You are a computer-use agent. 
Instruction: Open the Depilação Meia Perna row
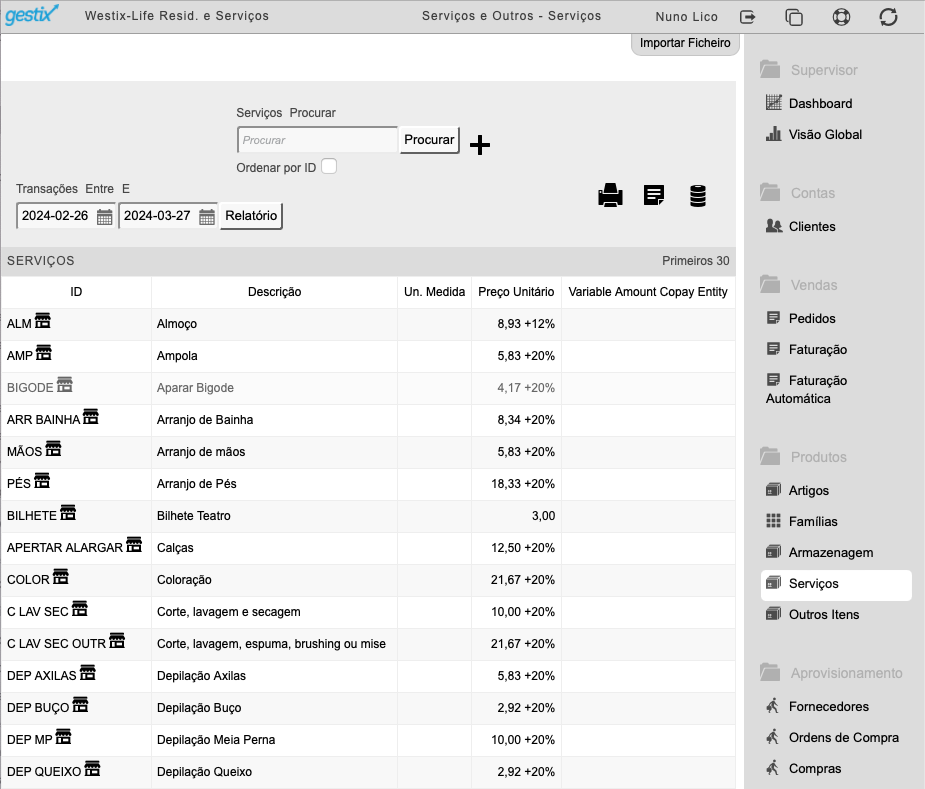pyautogui.click(x=368, y=739)
